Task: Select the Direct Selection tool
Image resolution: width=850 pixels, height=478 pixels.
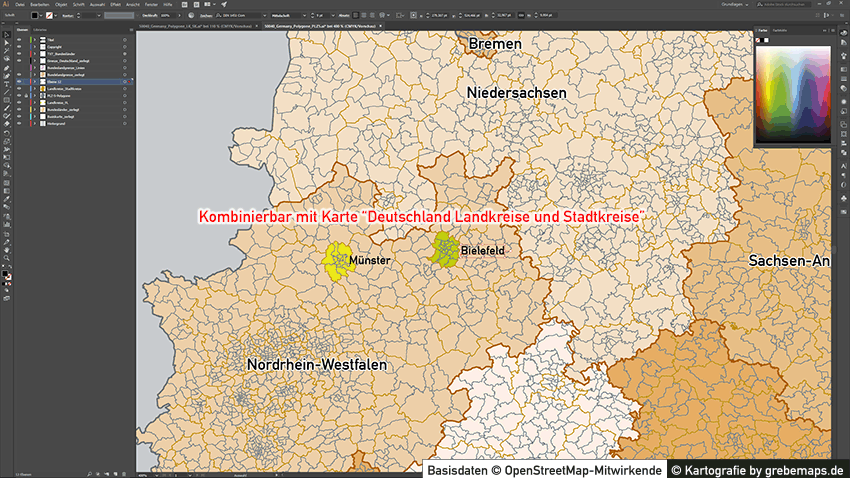Action: coord(6,44)
